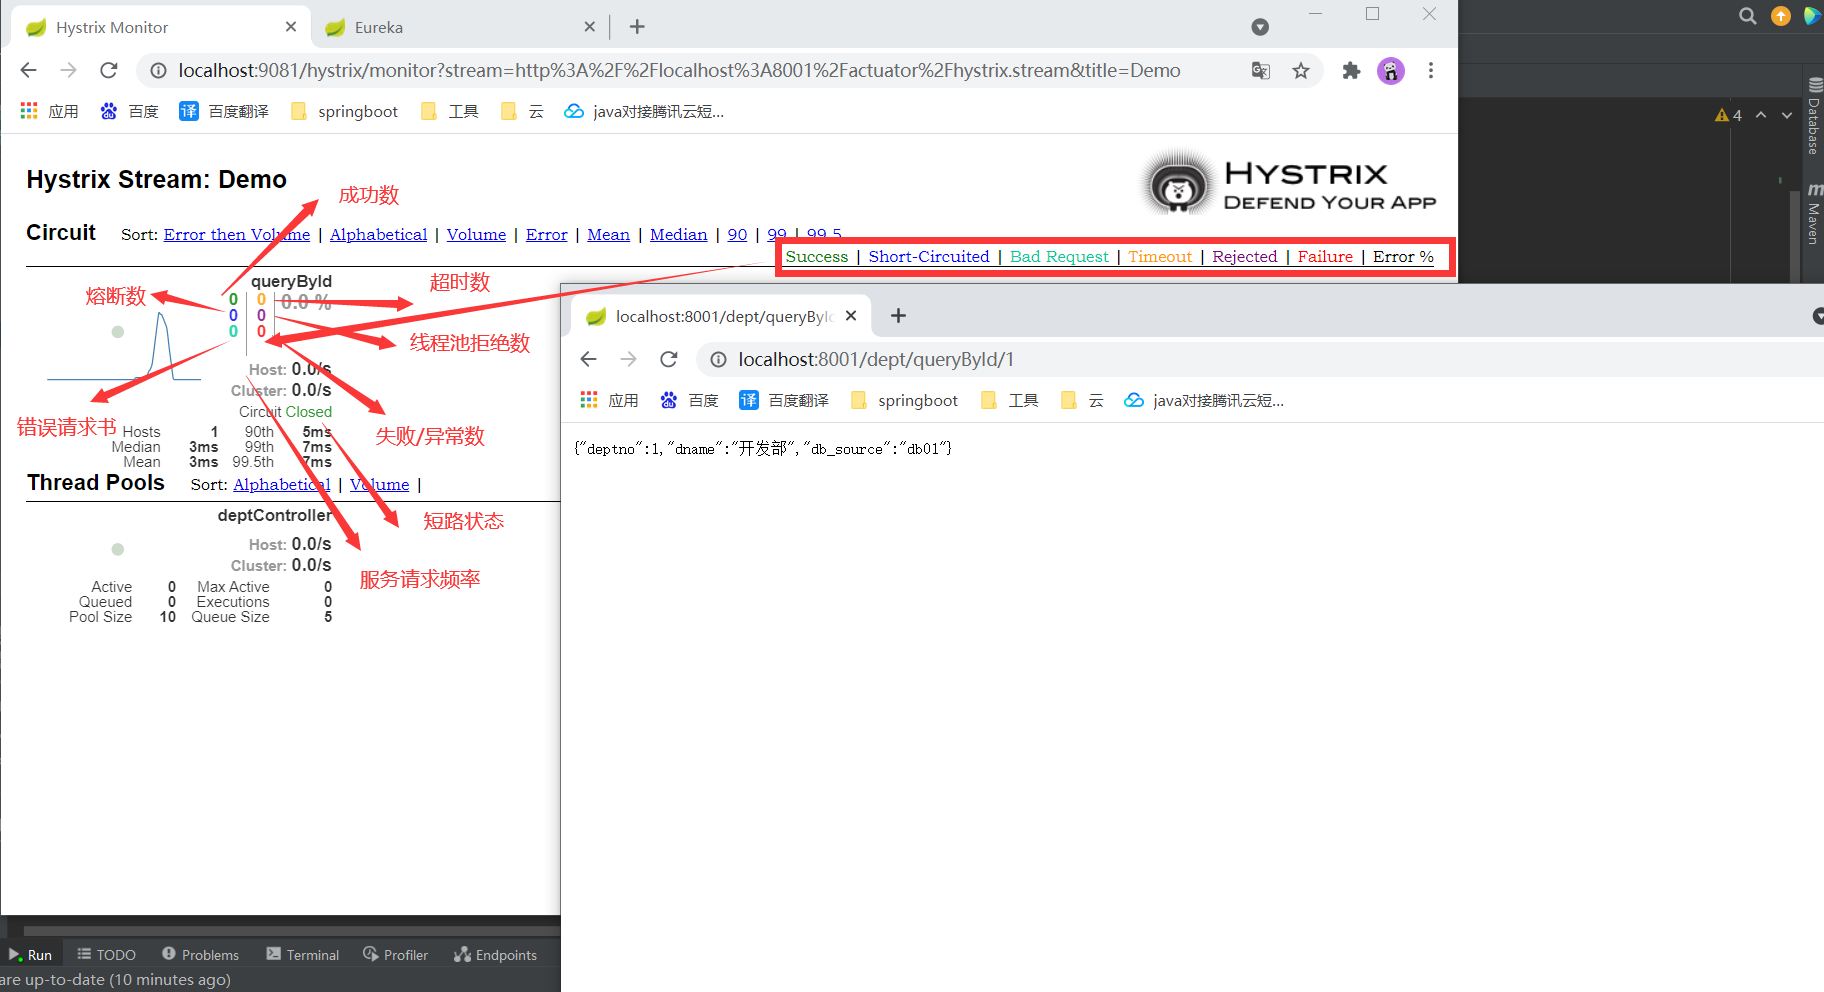Open the 应用 apps shortcut in bookmarks bar
1824x992 pixels.
(50, 111)
